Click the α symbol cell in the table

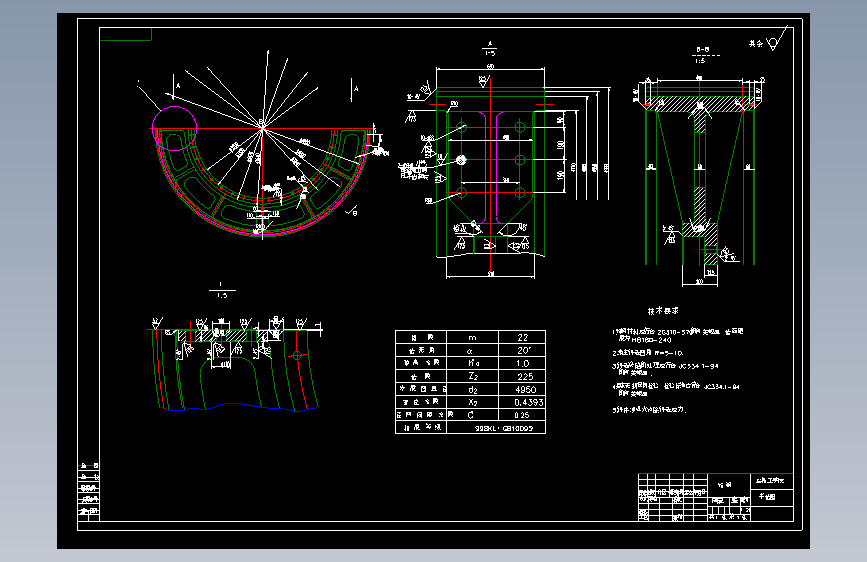[x=471, y=351]
